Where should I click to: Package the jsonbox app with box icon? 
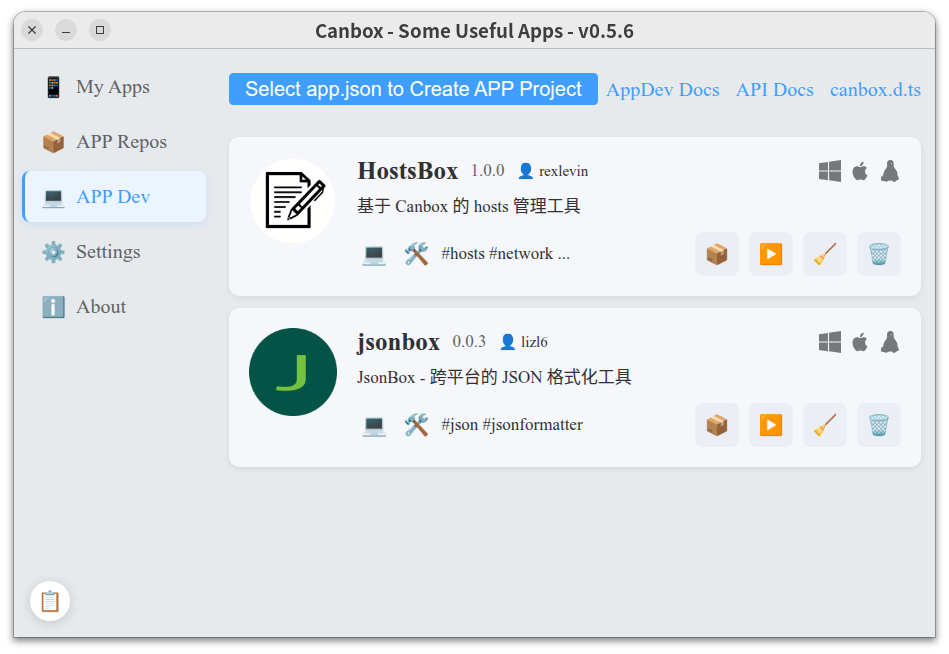(x=717, y=425)
